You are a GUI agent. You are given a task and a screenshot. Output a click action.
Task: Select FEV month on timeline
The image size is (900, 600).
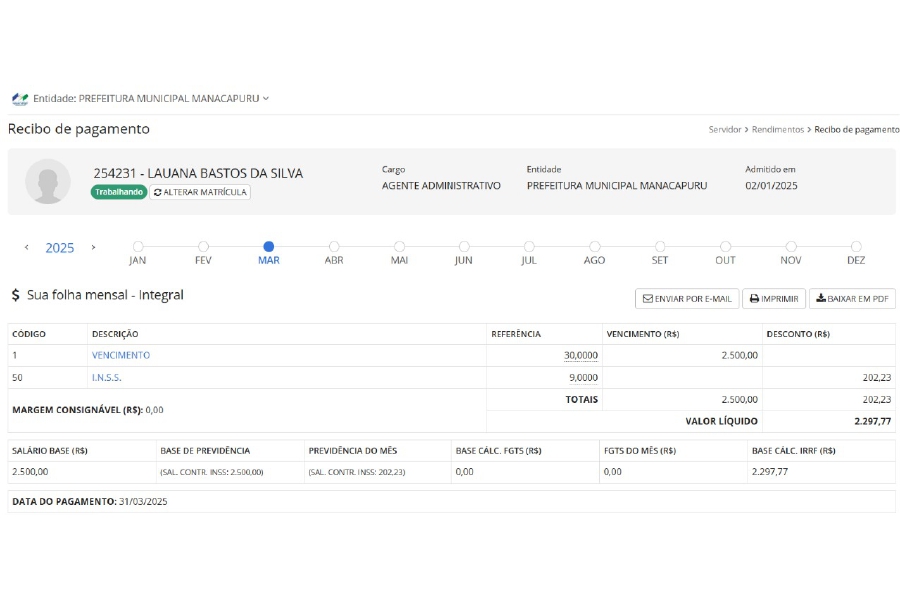203,247
